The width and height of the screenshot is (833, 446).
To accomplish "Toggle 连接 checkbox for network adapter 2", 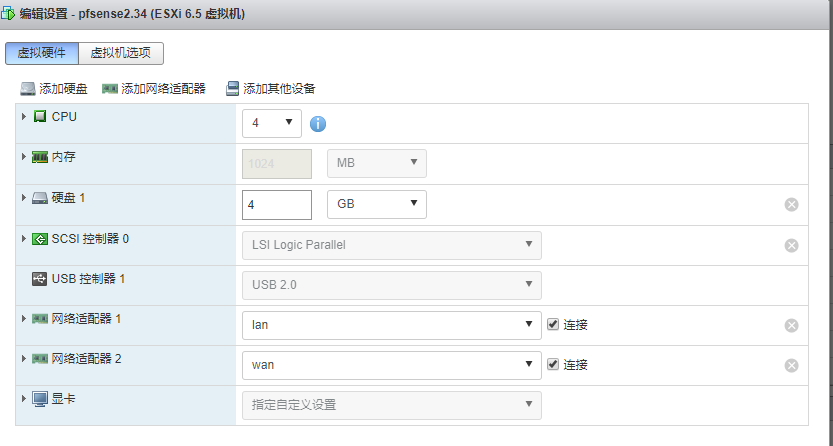I will coord(553,365).
